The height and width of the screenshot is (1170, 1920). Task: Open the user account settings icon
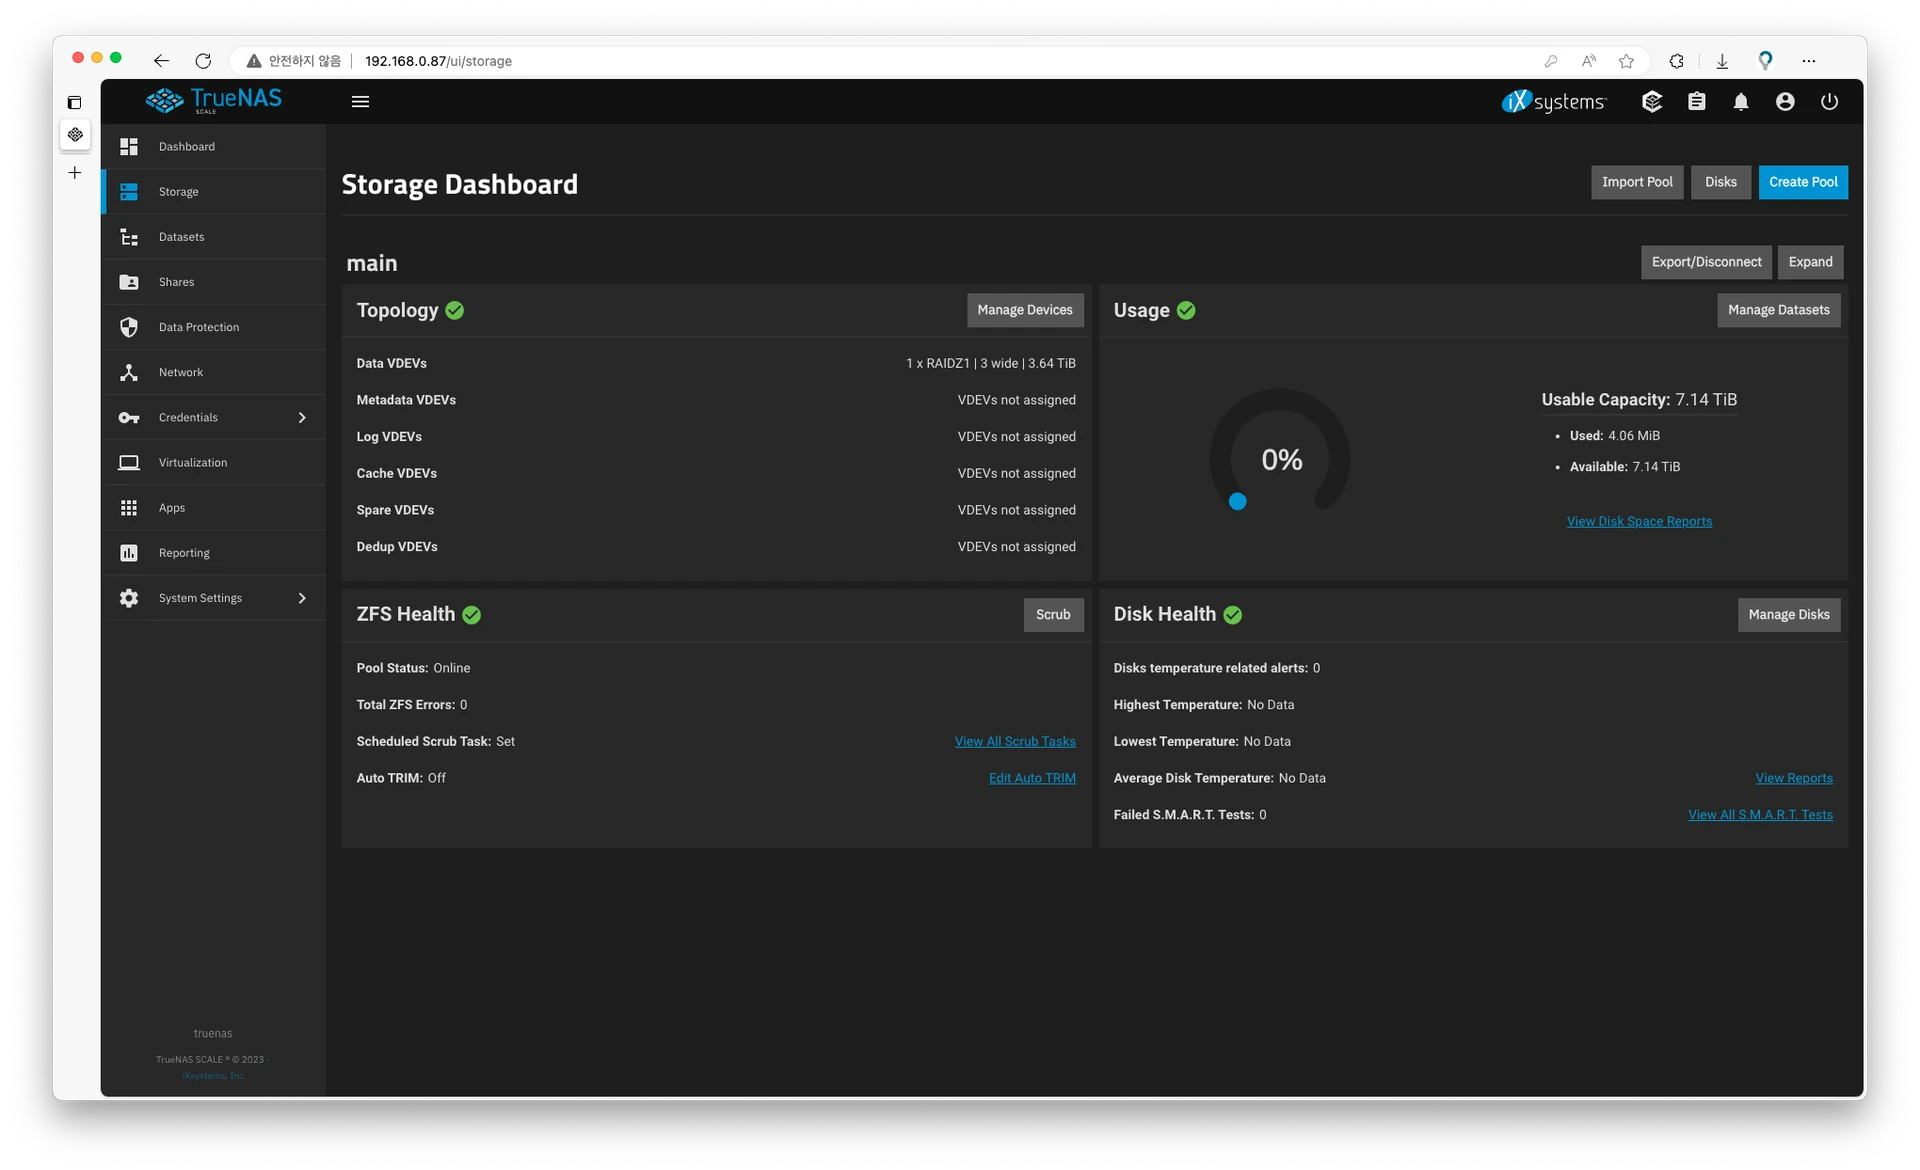[x=1785, y=102]
